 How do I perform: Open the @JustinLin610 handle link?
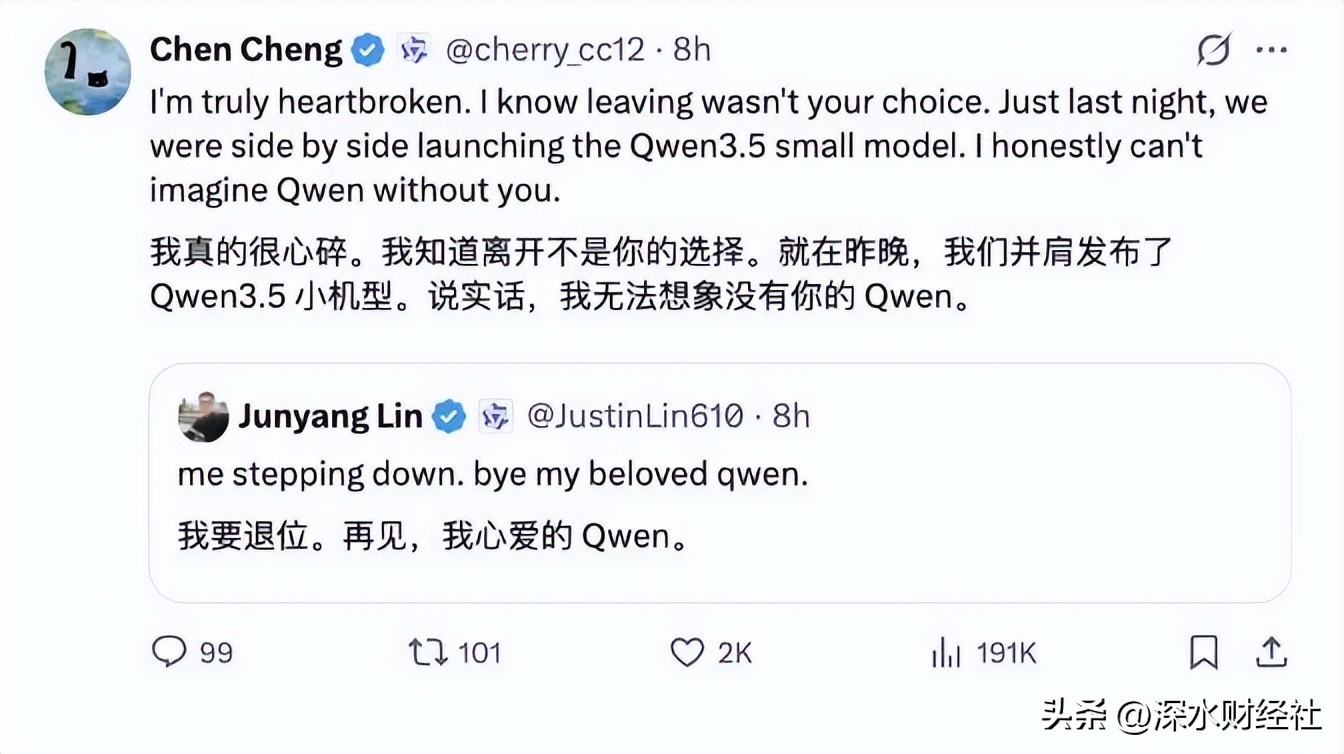point(635,416)
